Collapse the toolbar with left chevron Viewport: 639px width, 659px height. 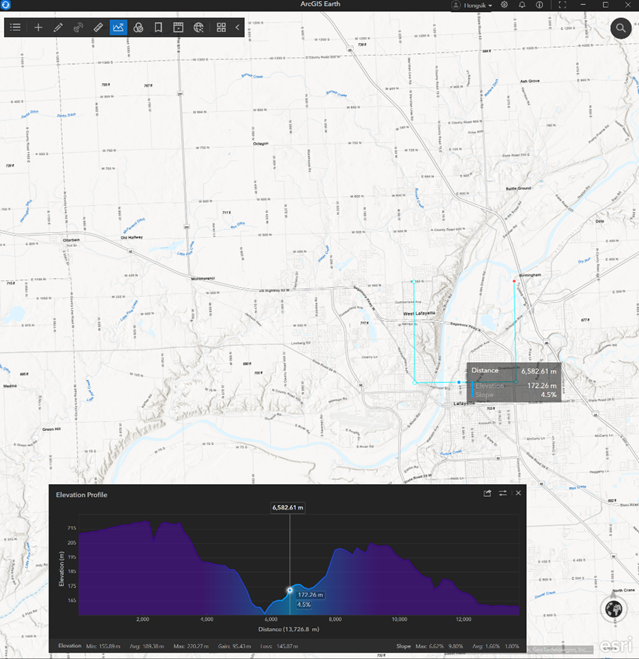point(238,27)
